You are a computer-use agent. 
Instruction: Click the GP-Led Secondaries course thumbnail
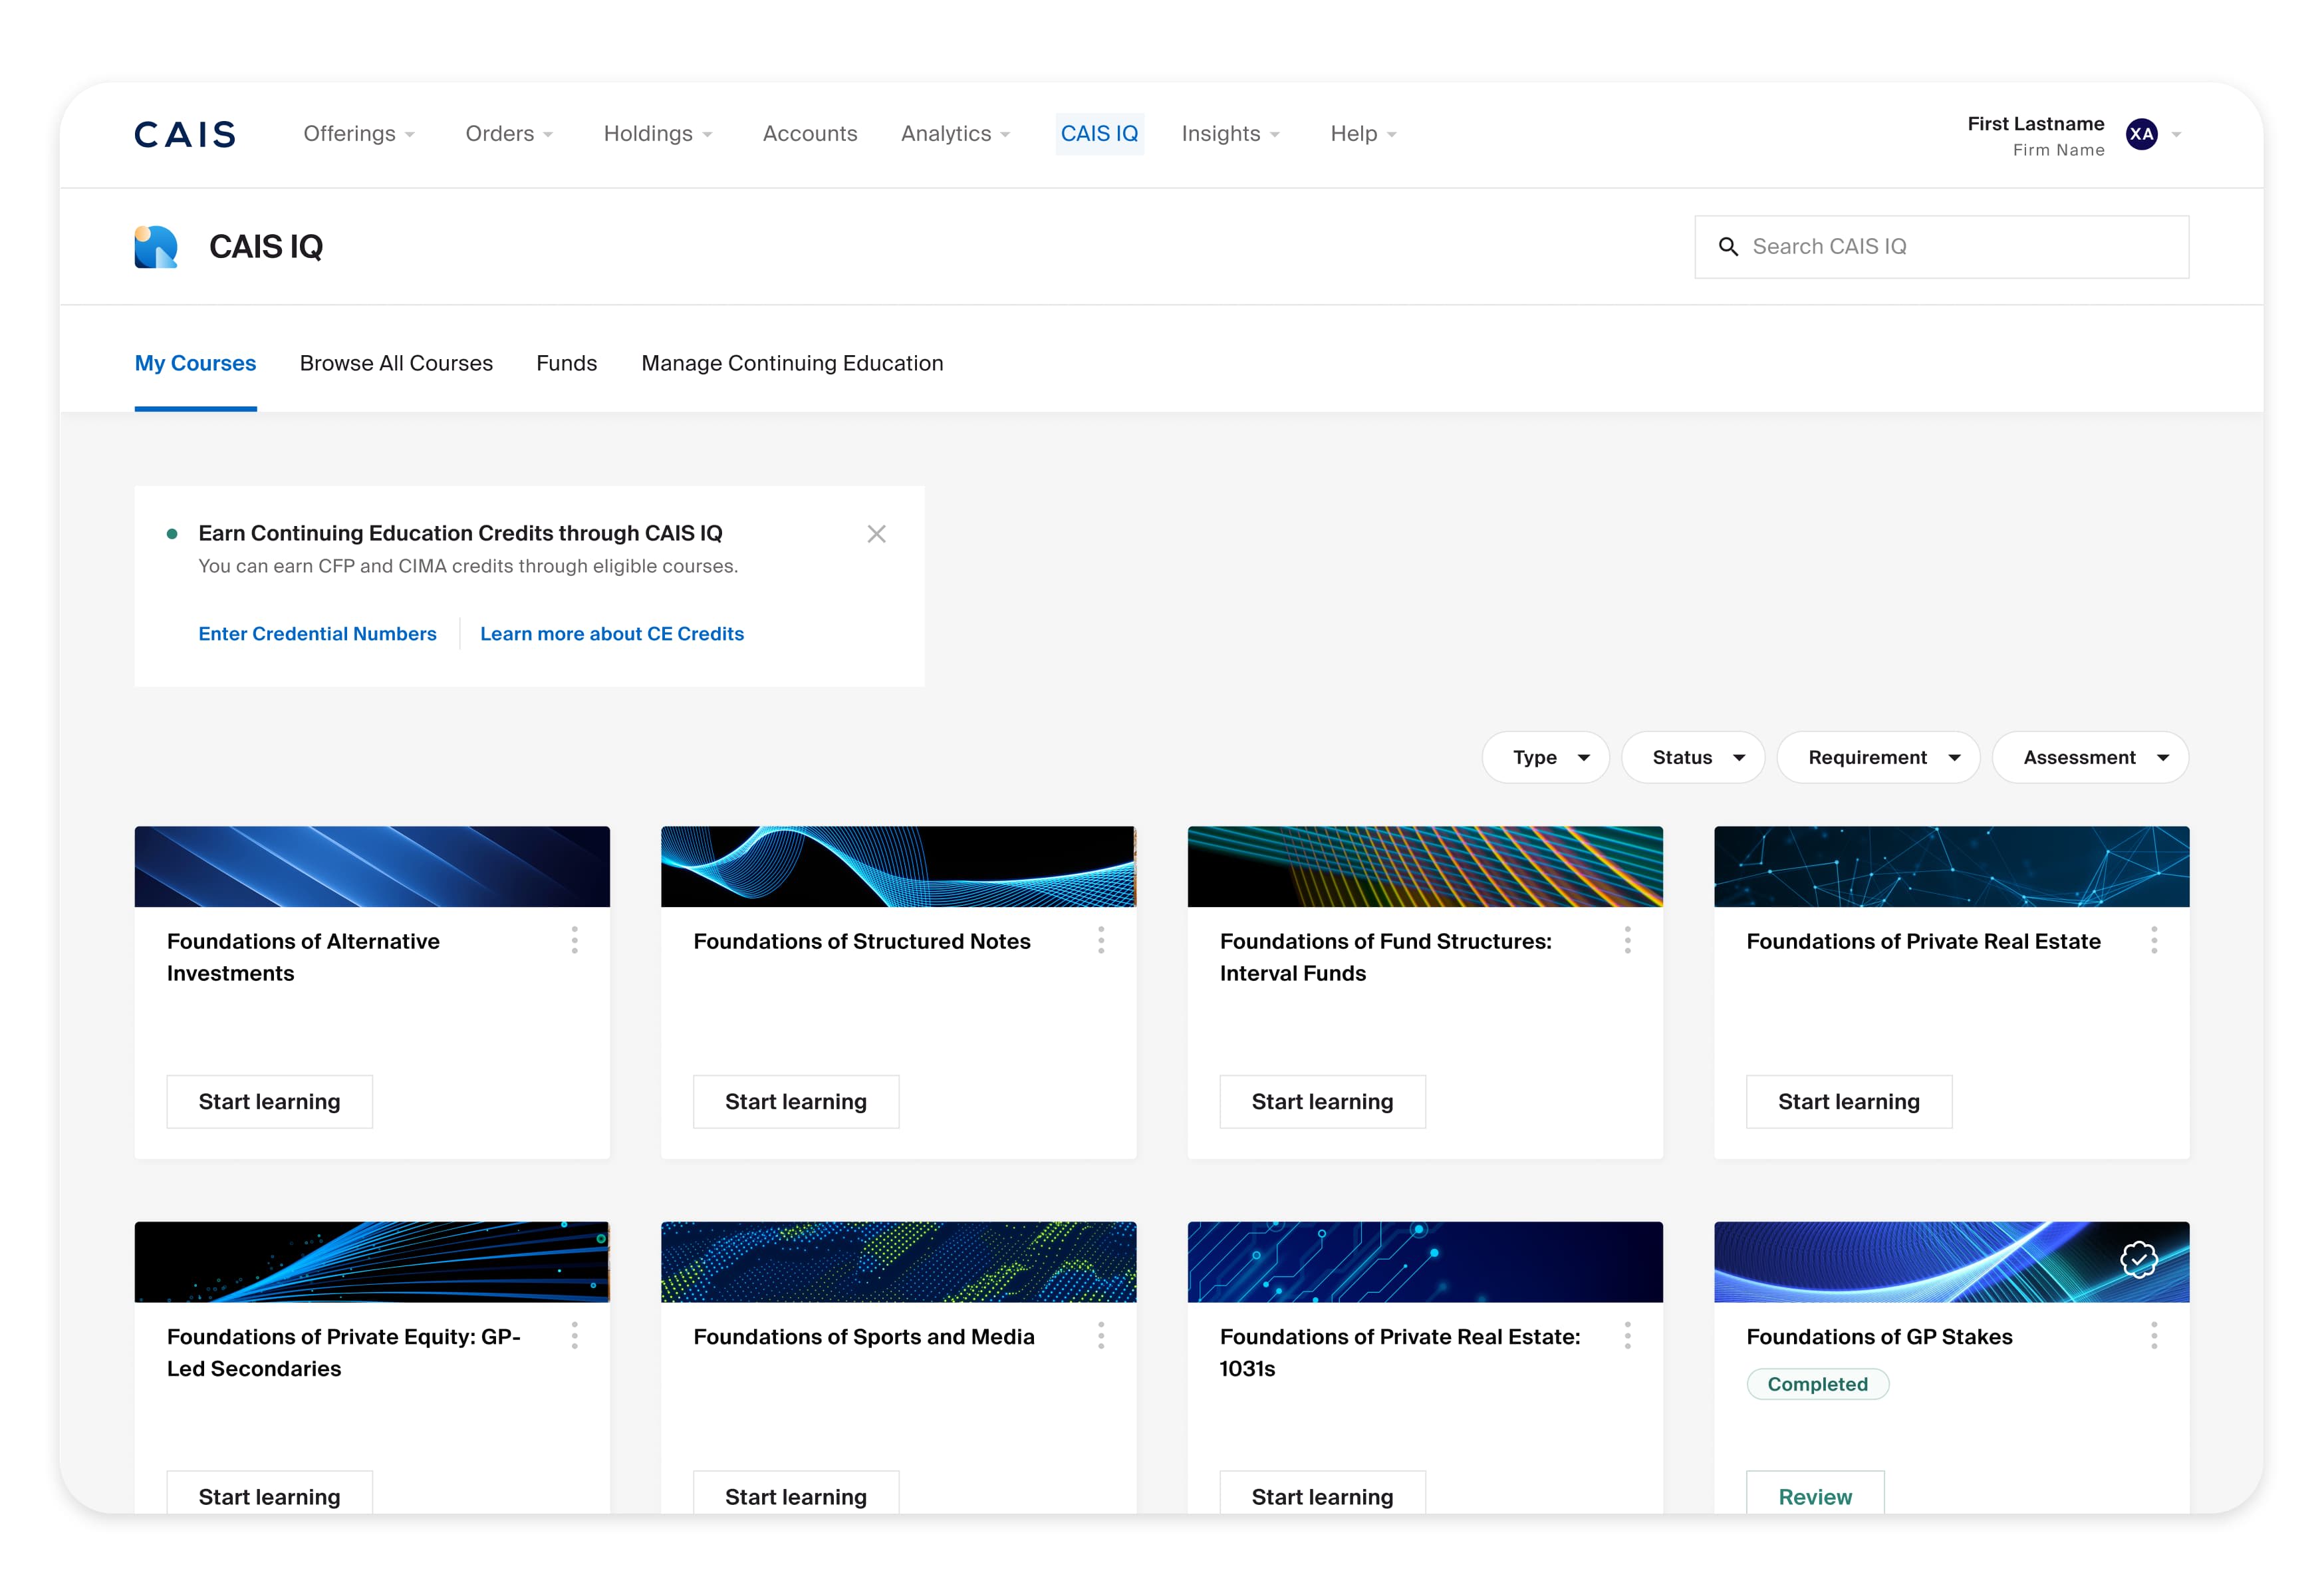(x=372, y=1261)
